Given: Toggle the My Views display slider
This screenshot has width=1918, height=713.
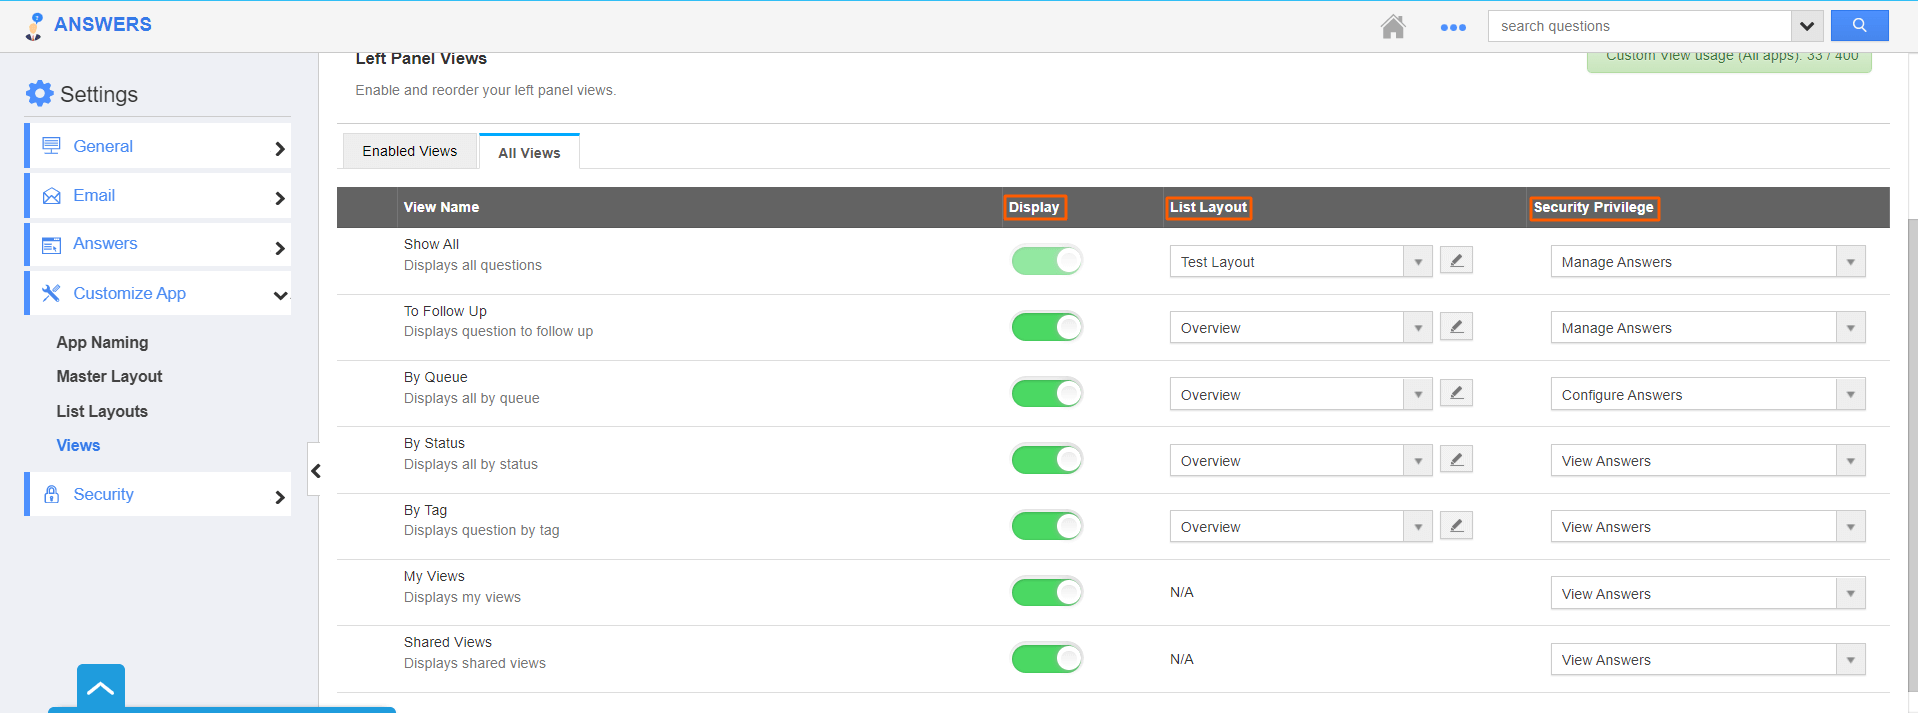Looking at the screenshot, I should [x=1046, y=593].
